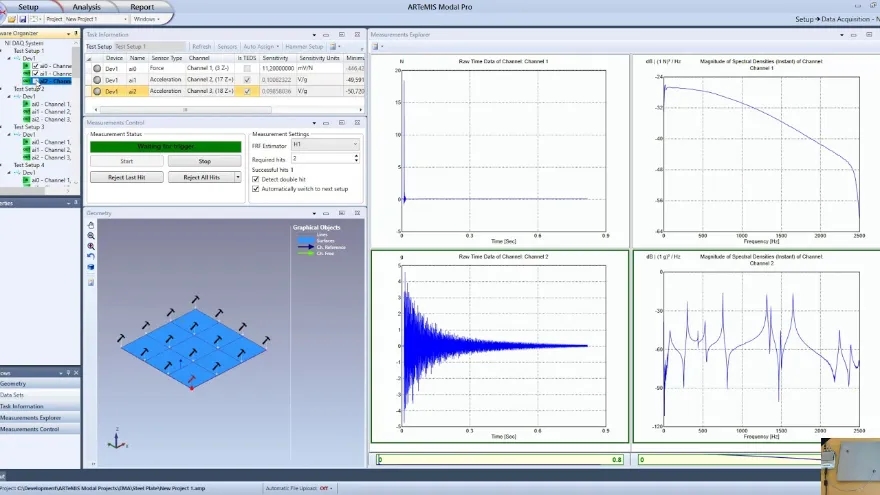The width and height of the screenshot is (880, 495).
Task: Open the Project name dropdown
Action: pos(125,19)
